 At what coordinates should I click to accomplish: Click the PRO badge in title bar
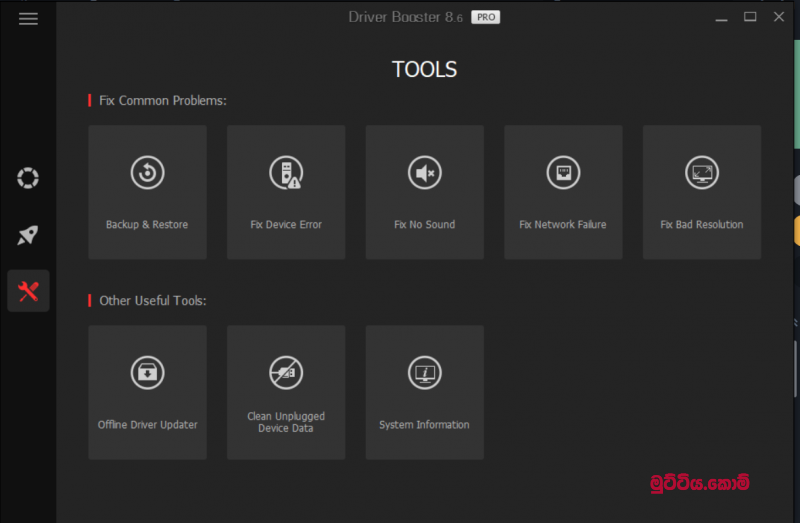click(485, 17)
